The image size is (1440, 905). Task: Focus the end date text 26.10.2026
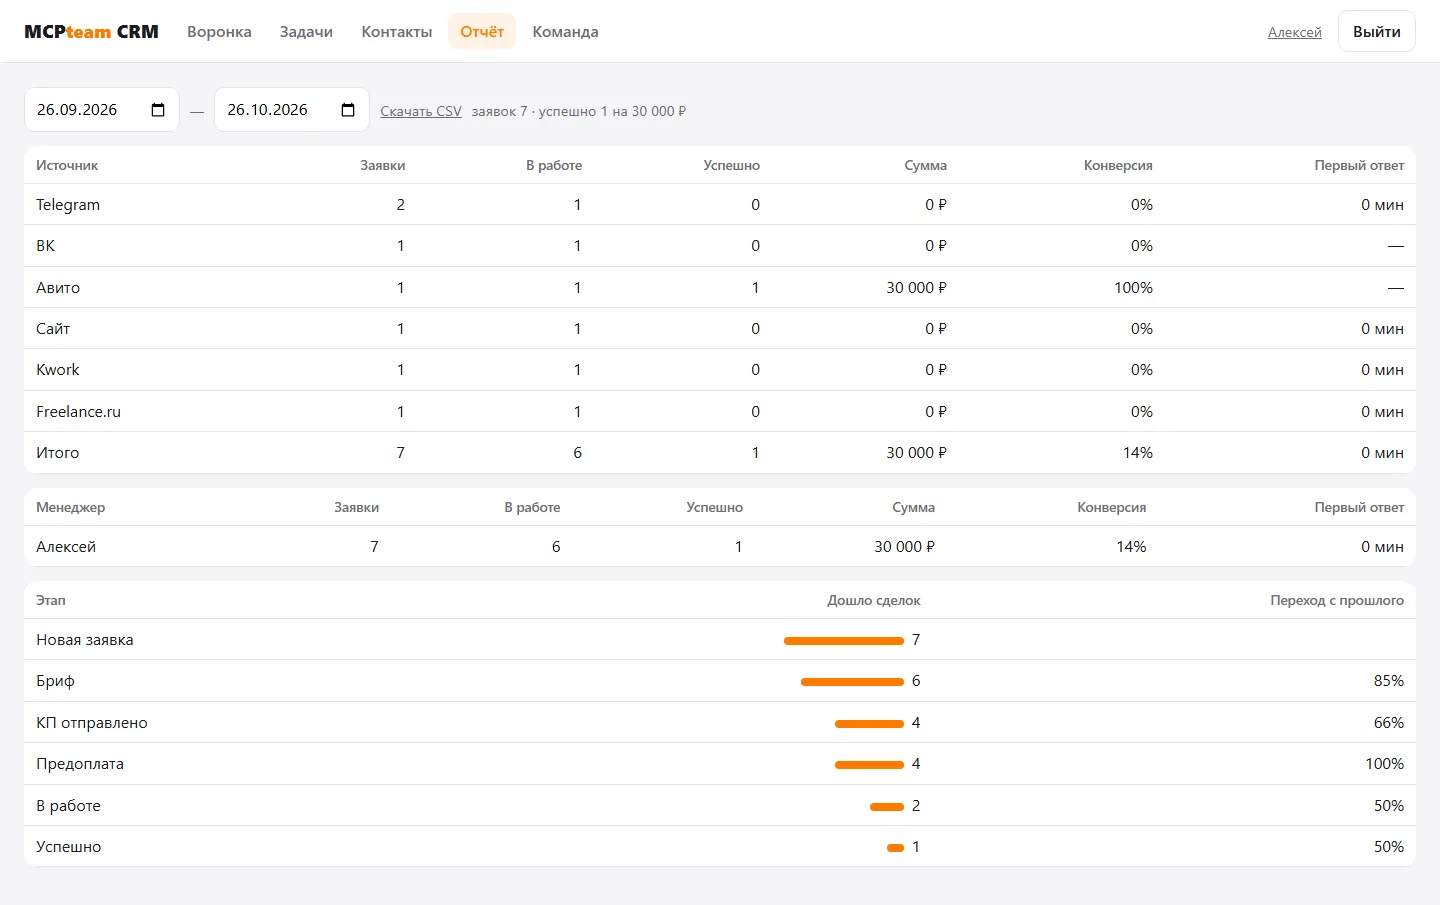tap(267, 110)
